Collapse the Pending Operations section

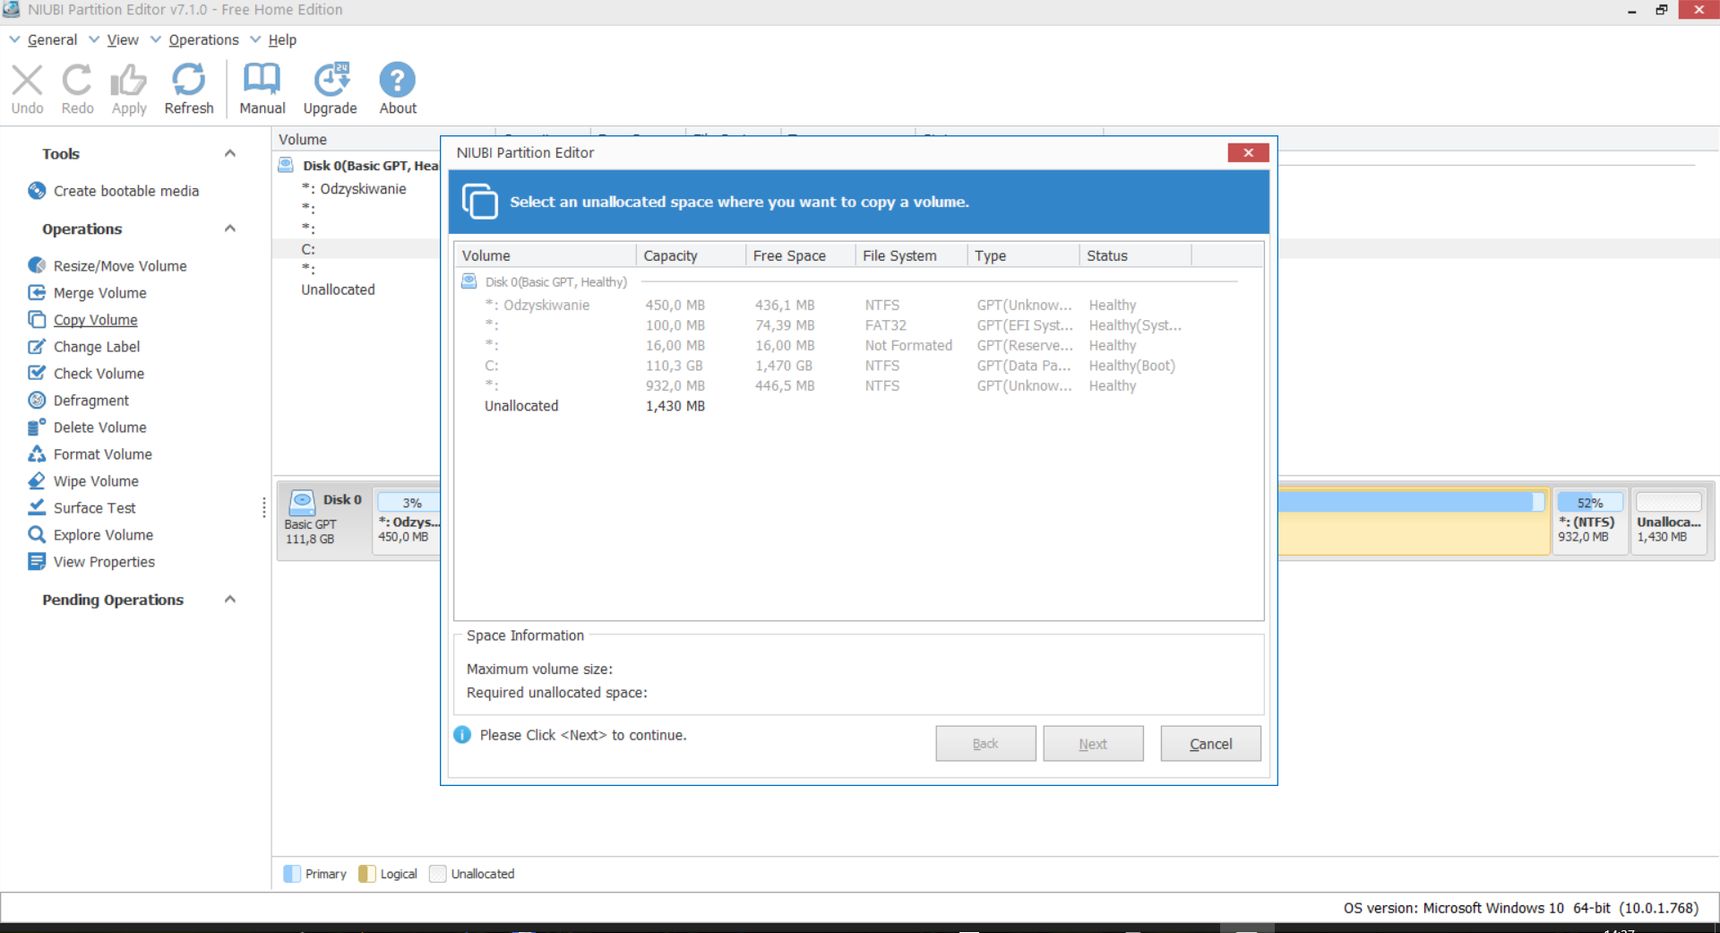pyautogui.click(x=230, y=600)
